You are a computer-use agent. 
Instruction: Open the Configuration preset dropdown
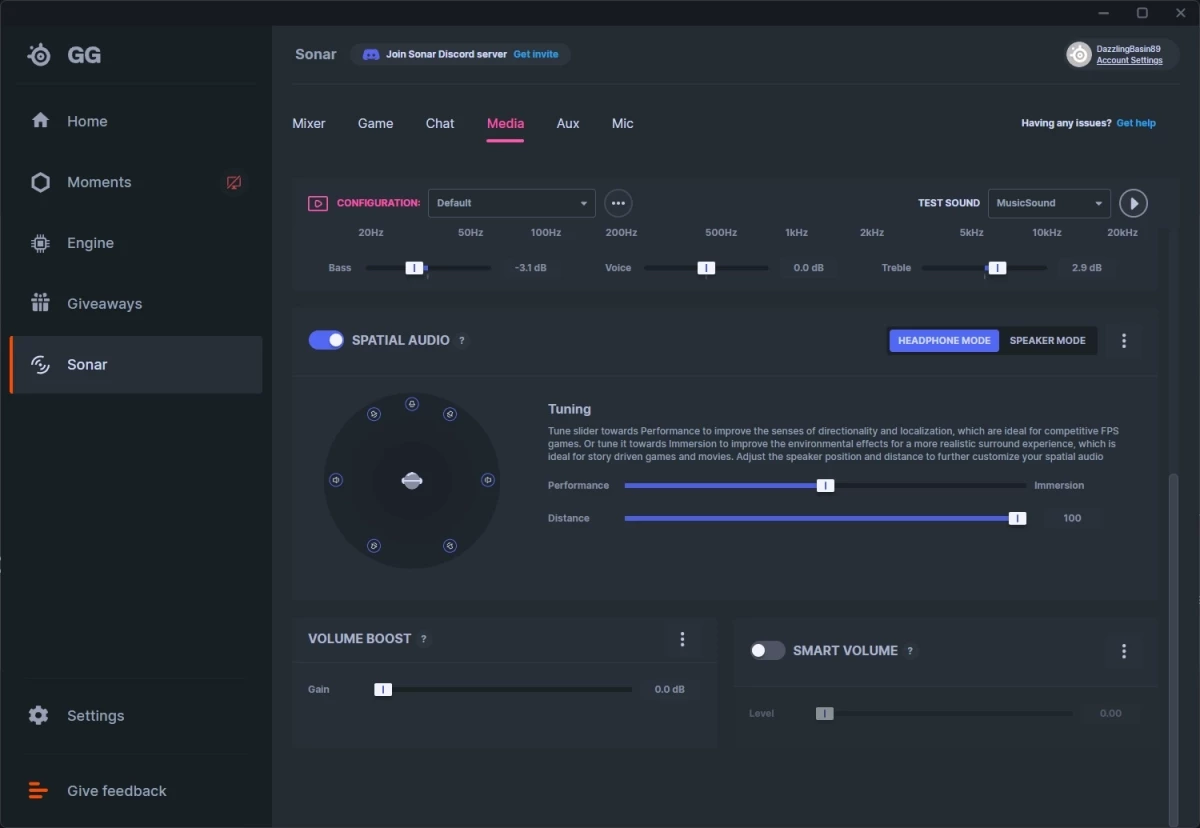(x=512, y=203)
